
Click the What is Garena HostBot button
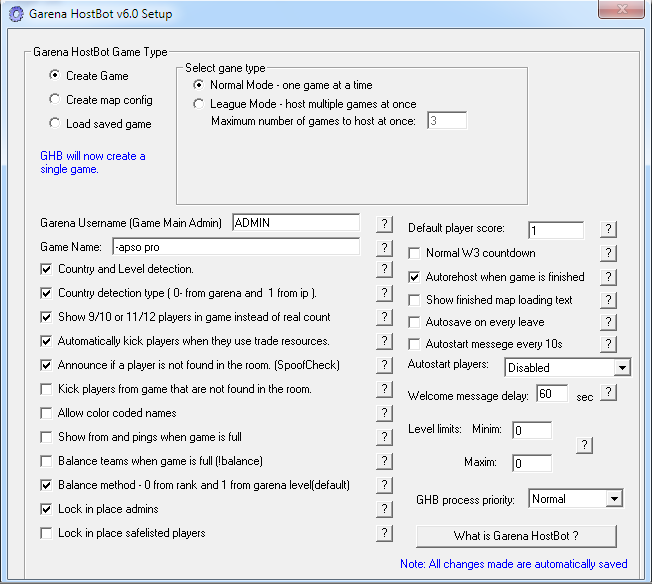[x=516, y=536]
